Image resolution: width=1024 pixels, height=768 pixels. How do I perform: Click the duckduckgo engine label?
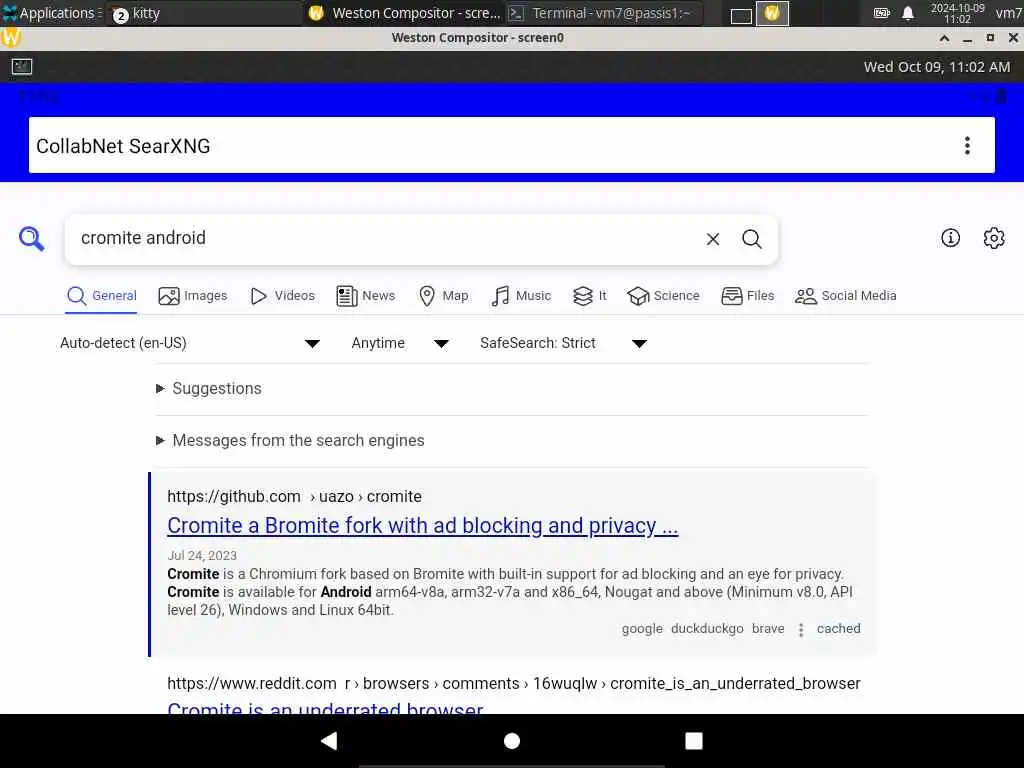707,629
